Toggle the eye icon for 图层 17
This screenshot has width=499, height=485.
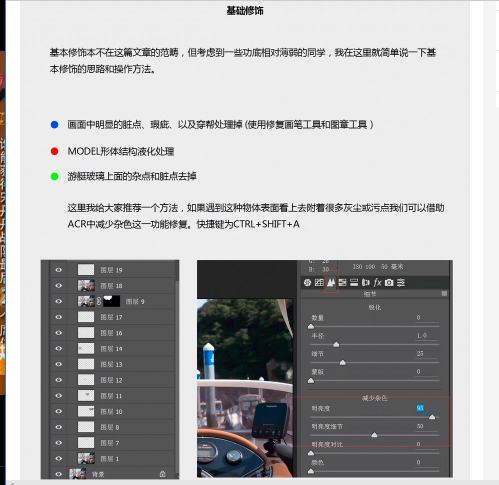(x=59, y=317)
